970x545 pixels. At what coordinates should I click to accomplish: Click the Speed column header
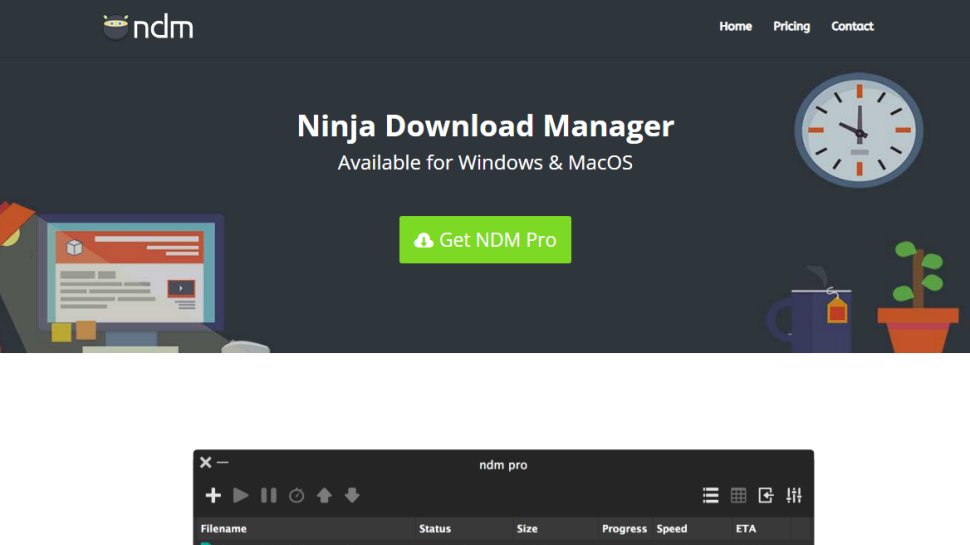672,529
